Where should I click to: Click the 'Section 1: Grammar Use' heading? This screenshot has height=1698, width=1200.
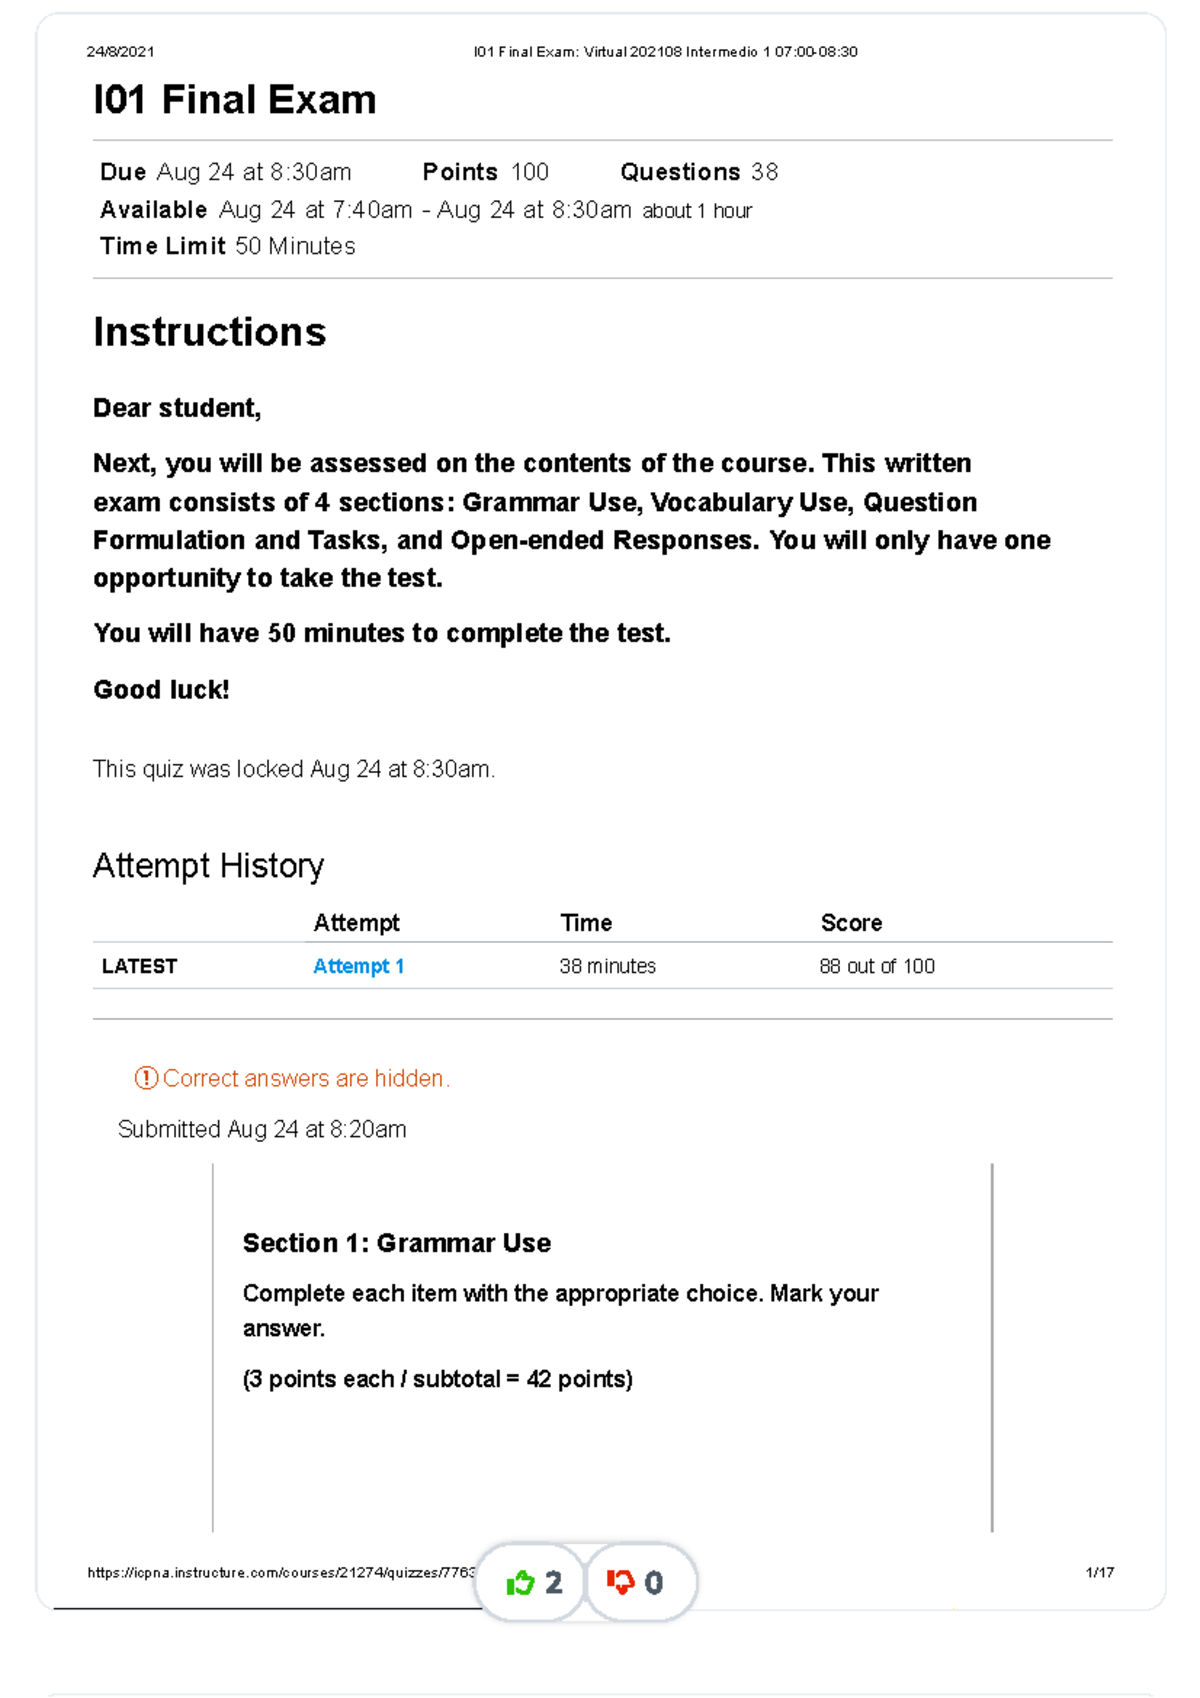pos(397,1243)
